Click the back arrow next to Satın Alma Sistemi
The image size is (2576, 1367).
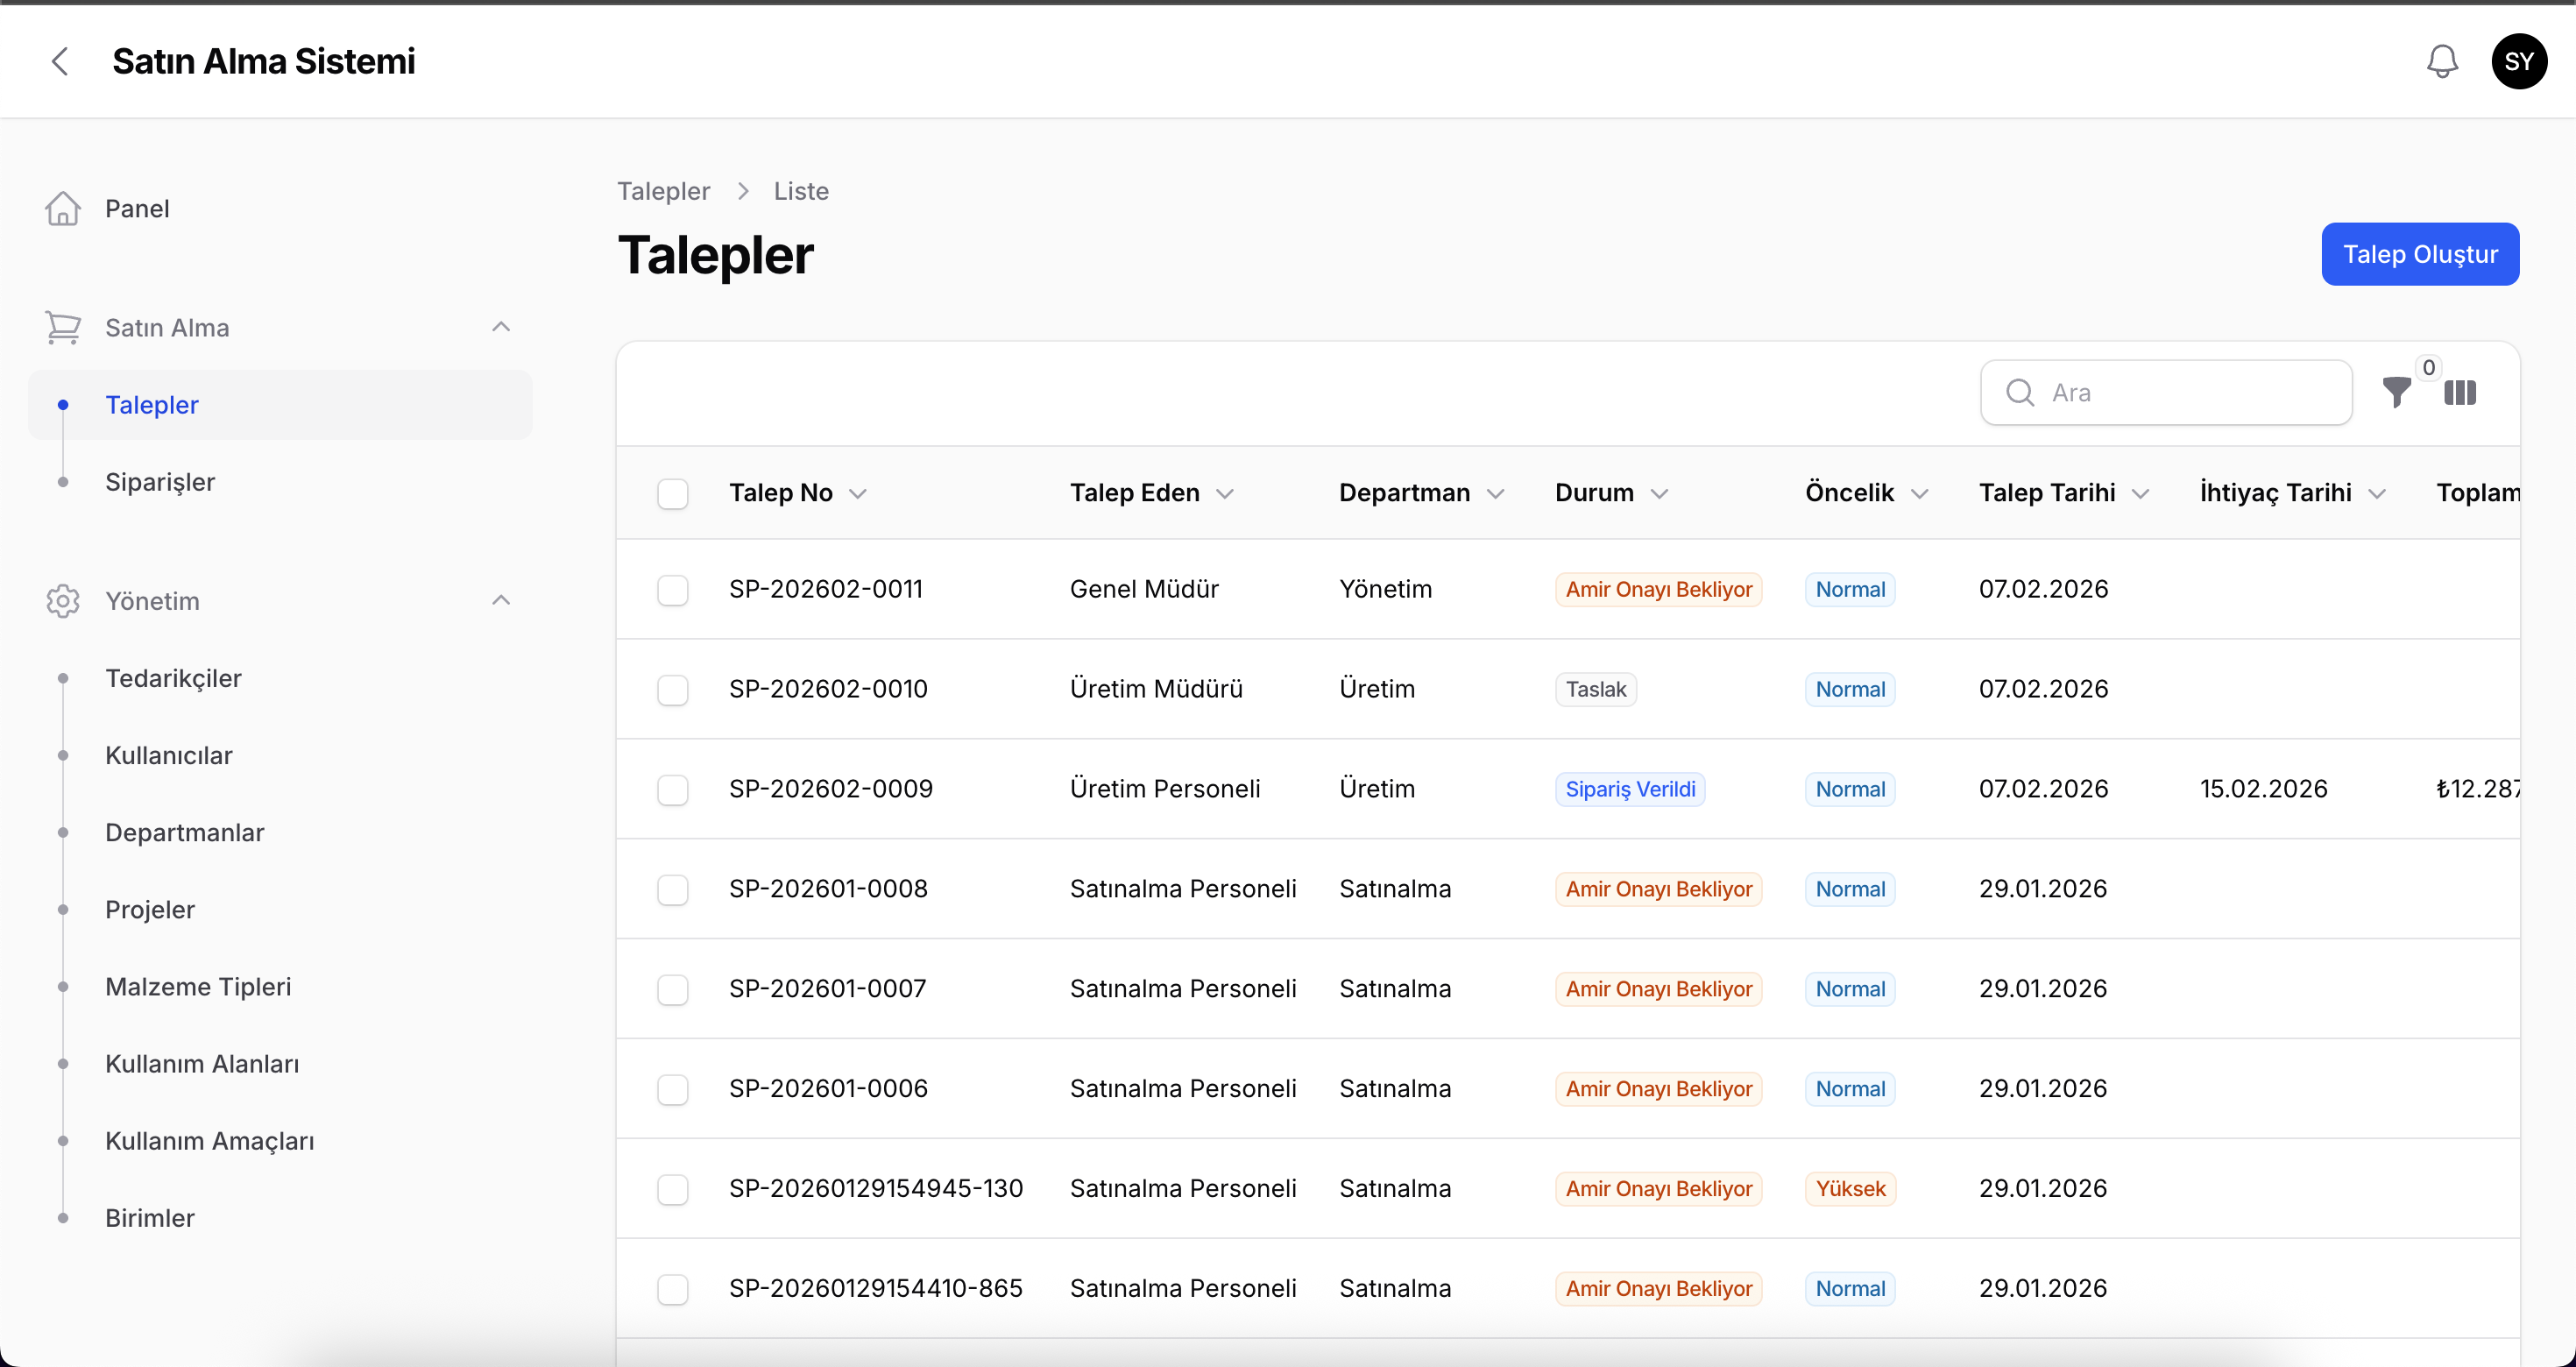[60, 61]
